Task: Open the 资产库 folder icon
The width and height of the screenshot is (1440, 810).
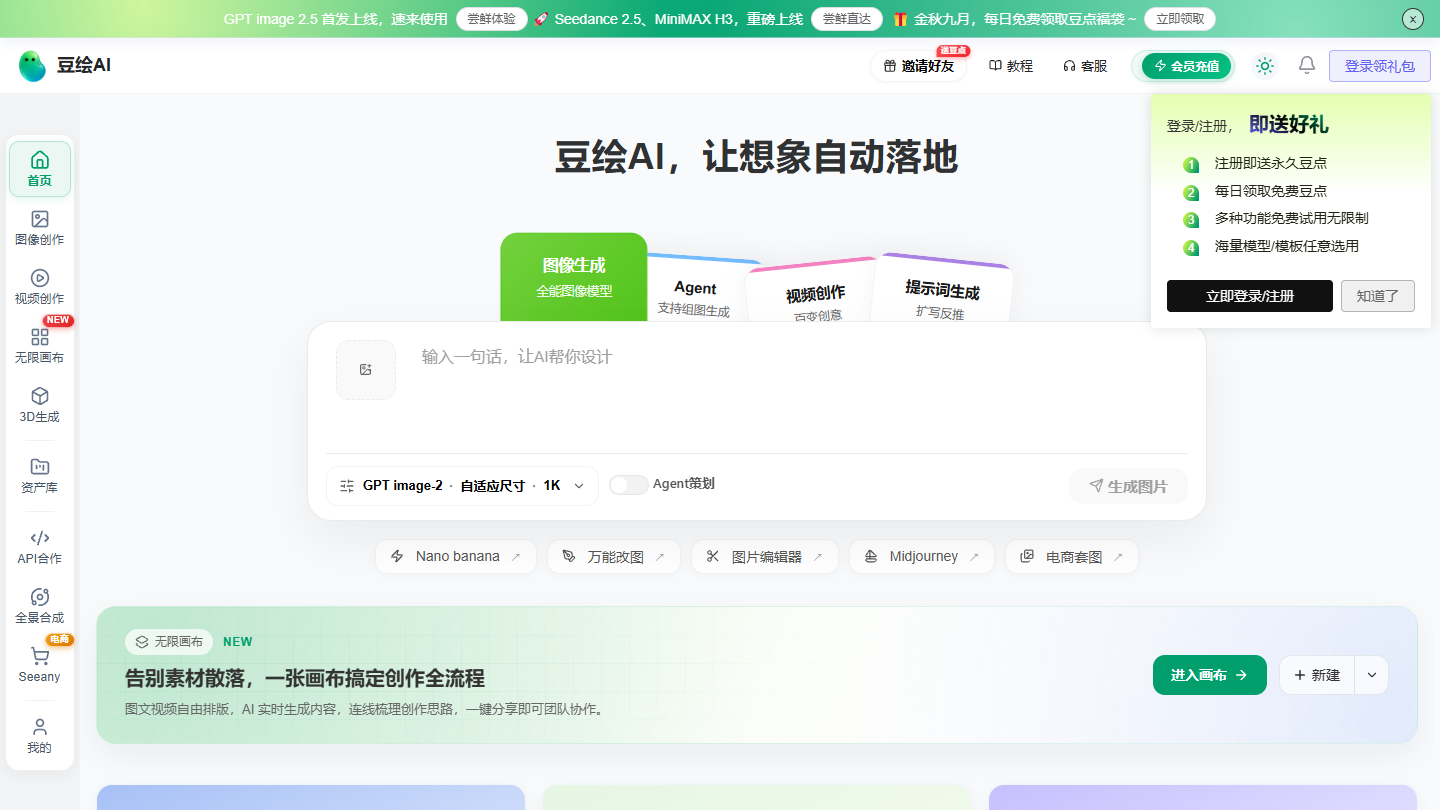Action: coord(40,466)
